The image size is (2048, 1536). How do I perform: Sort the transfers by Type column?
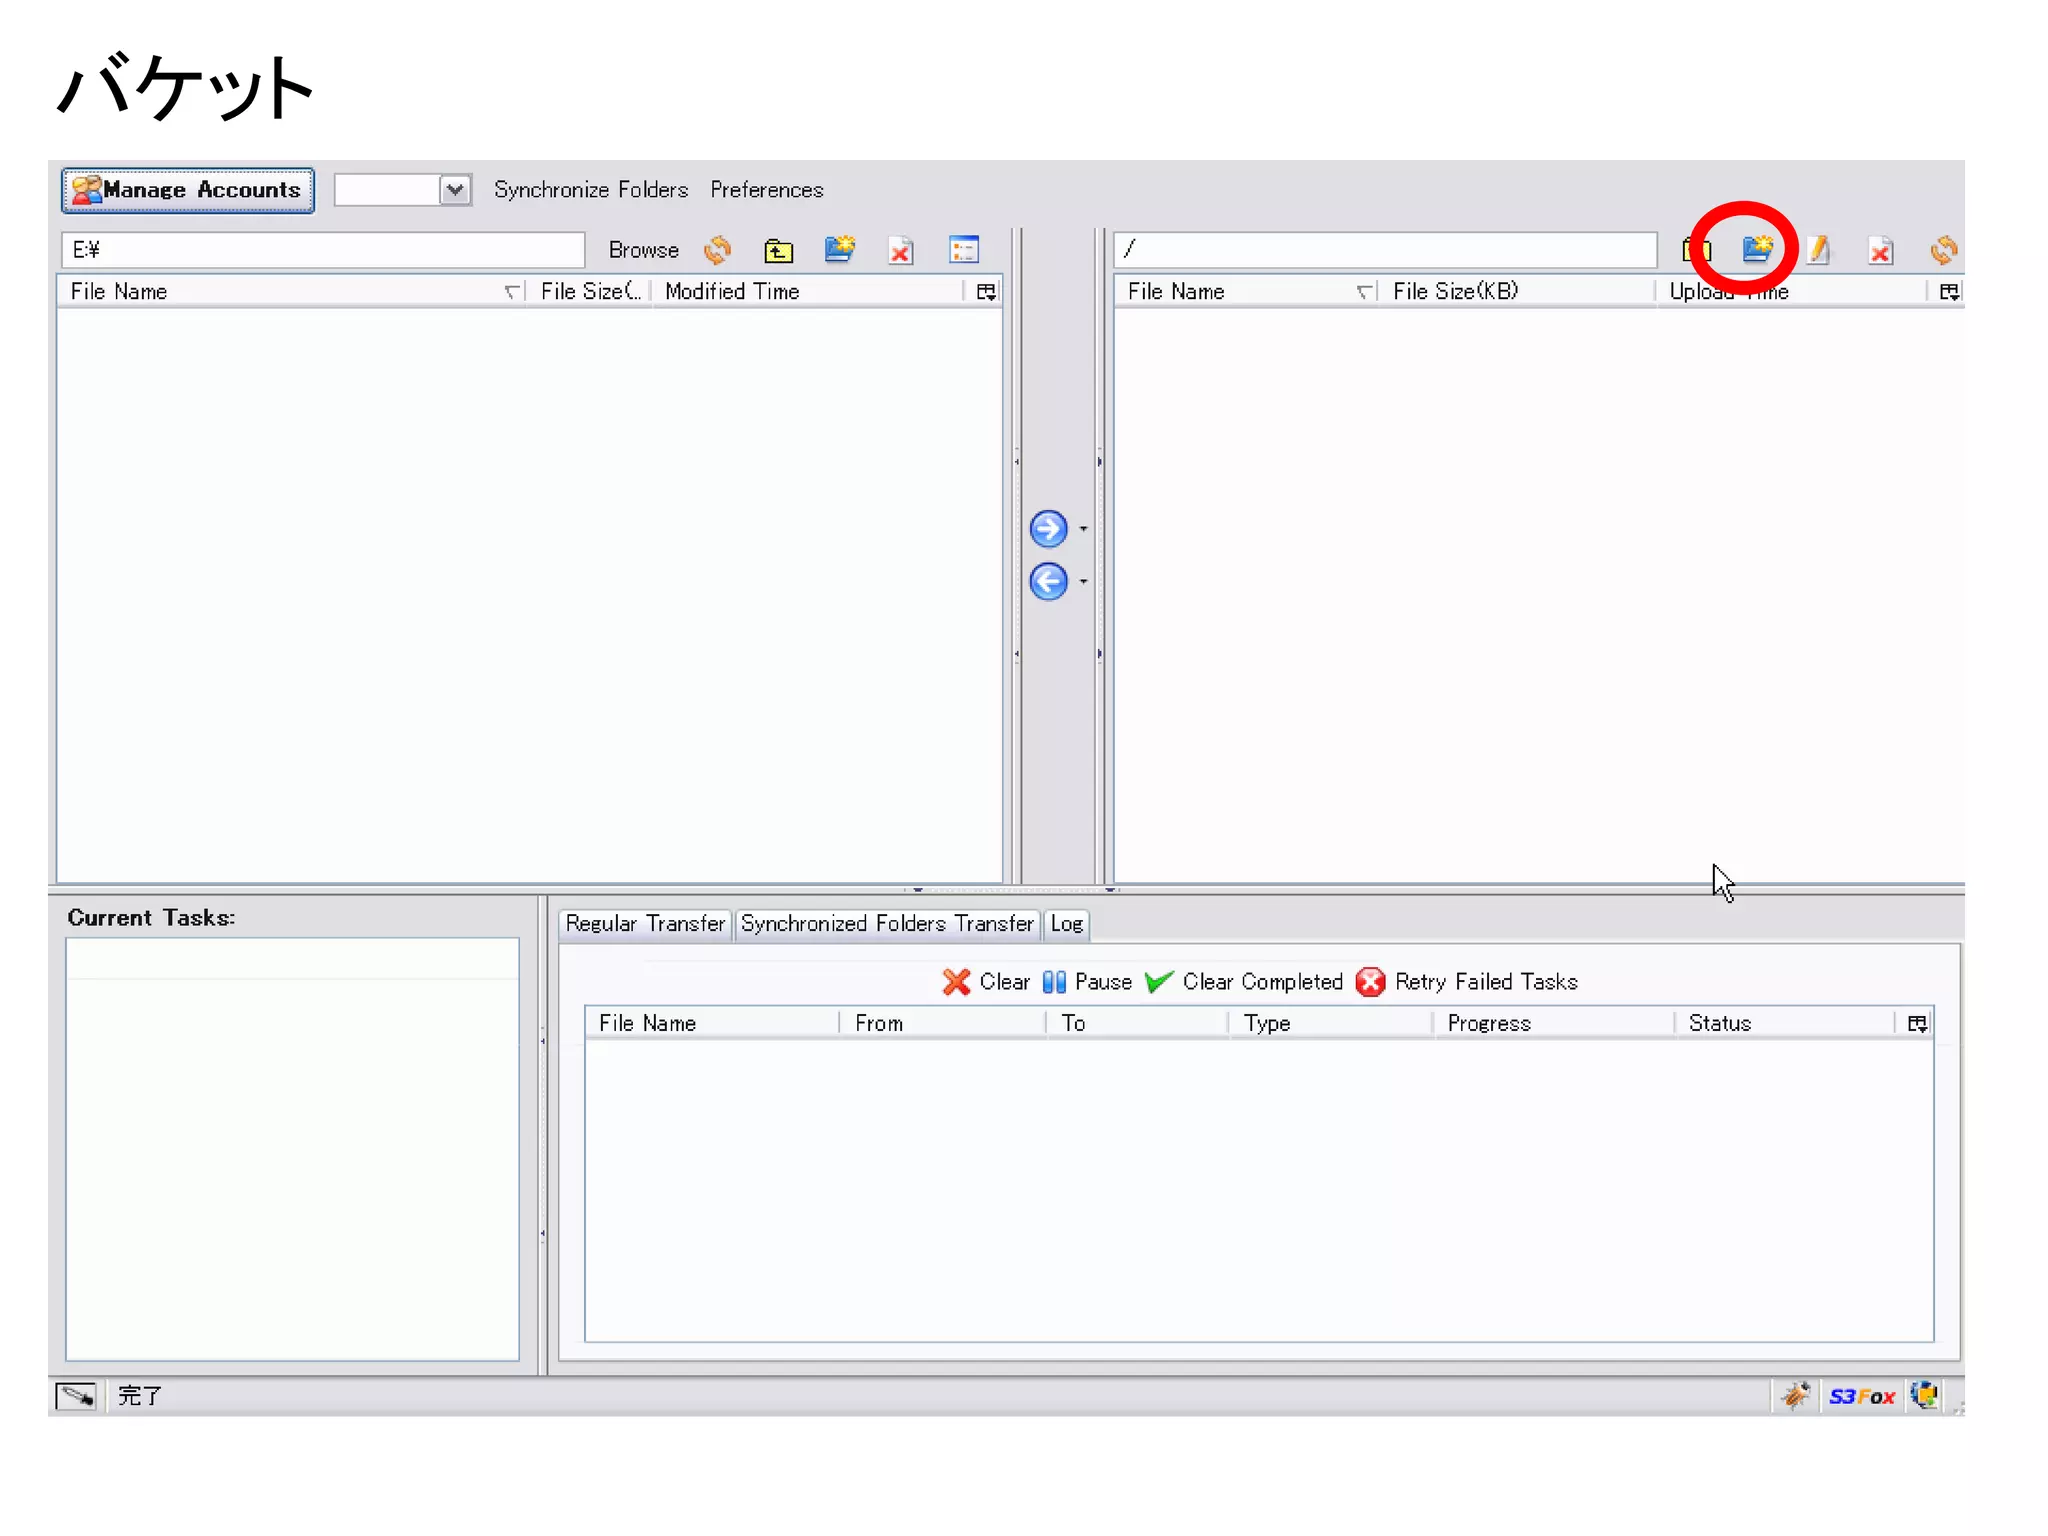(1331, 1024)
